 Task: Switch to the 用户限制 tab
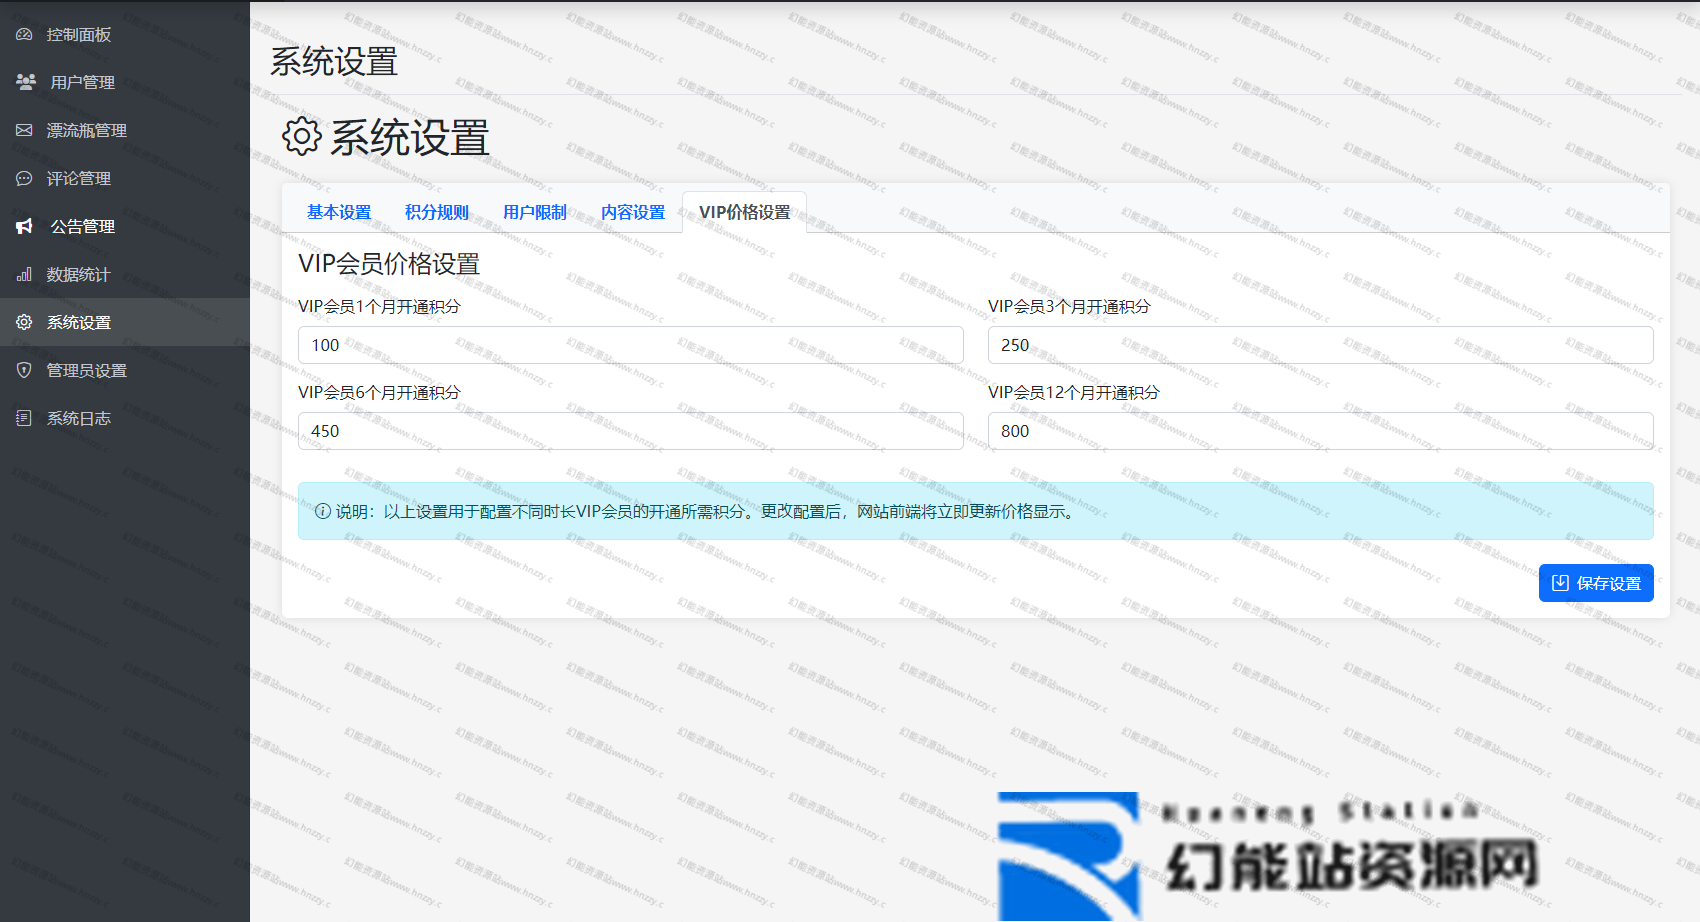(535, 212)
